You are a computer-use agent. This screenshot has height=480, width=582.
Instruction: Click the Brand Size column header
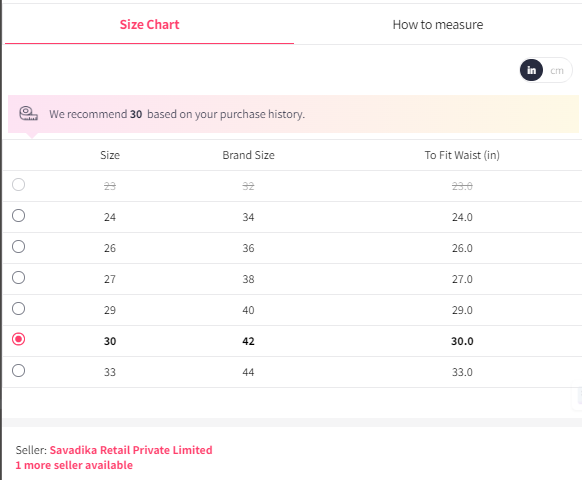tap(248, 155)
